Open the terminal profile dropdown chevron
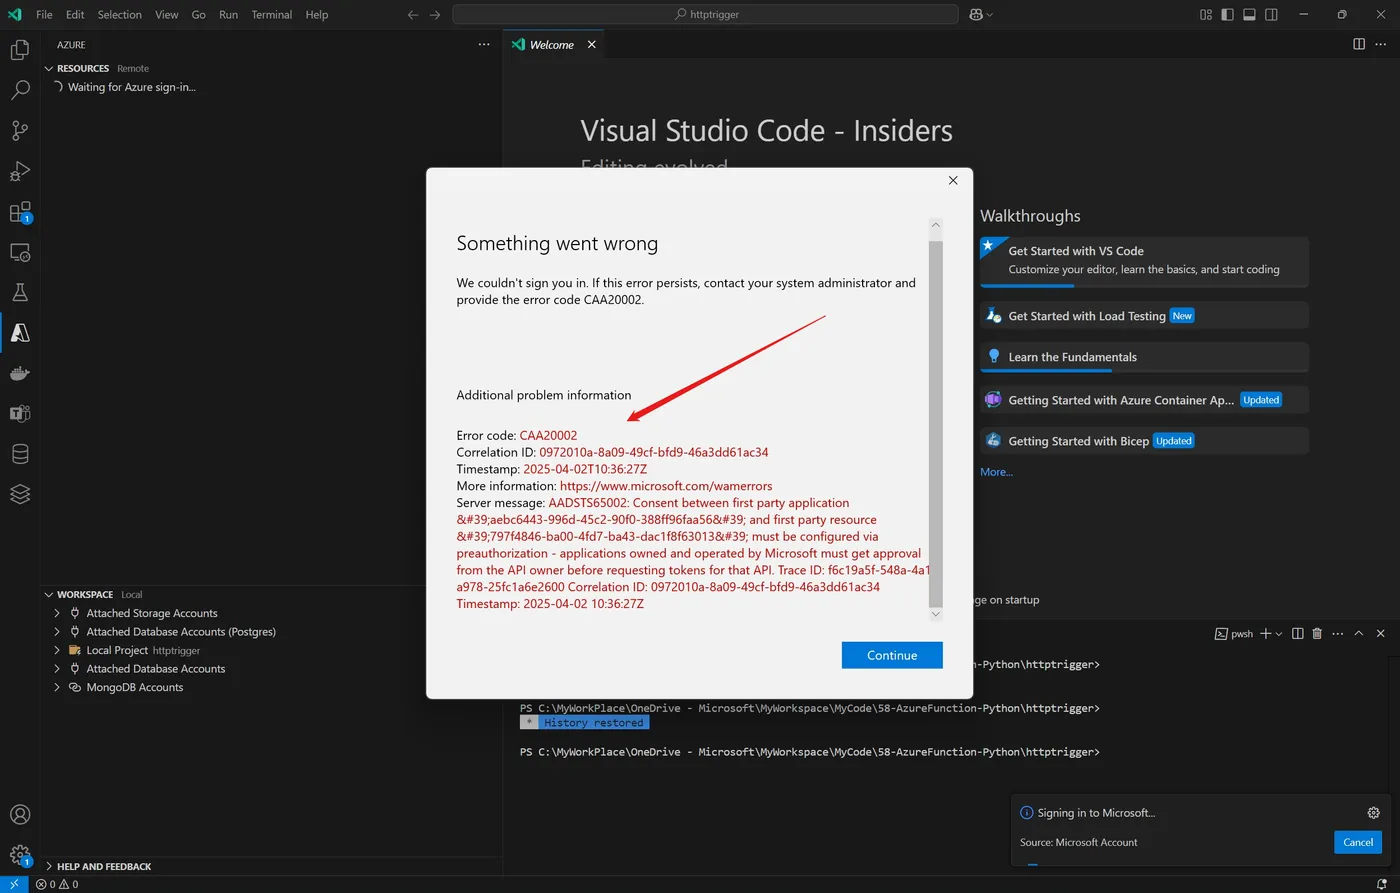Screen dimensions: 1400x893 (x=1277, y=633)
